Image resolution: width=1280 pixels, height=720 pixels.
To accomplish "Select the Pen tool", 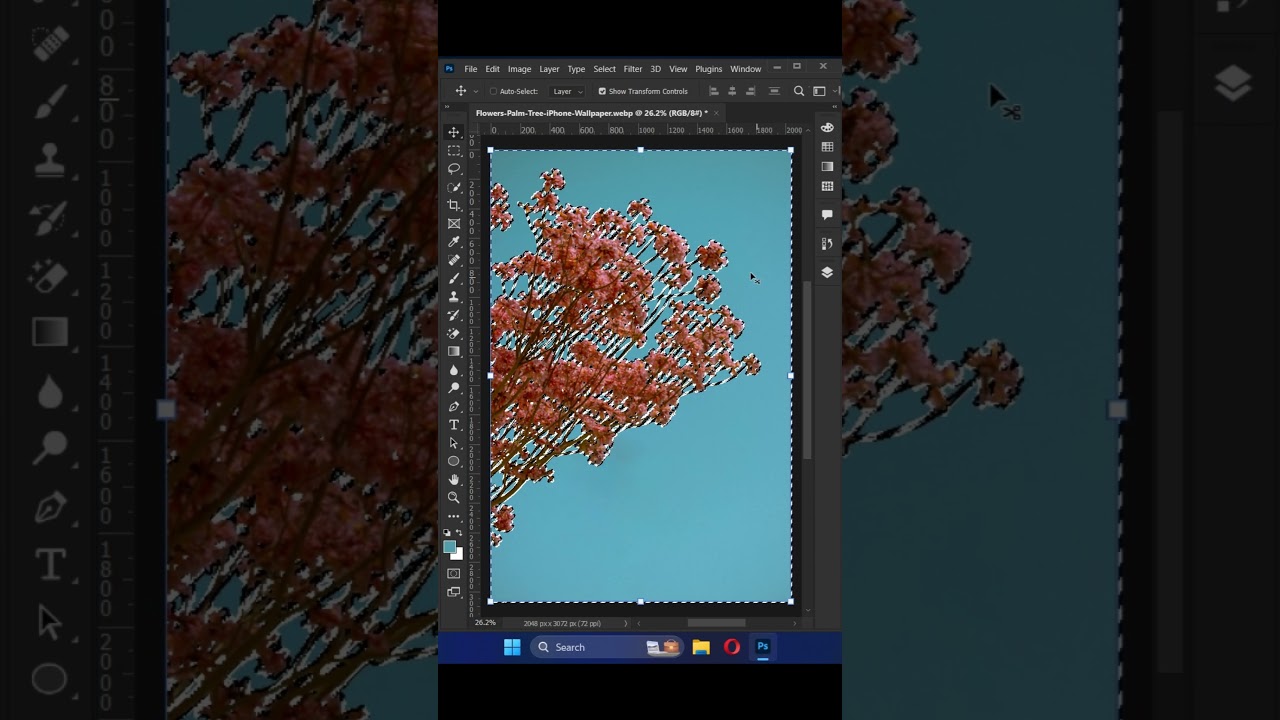I will click(454, 406).
